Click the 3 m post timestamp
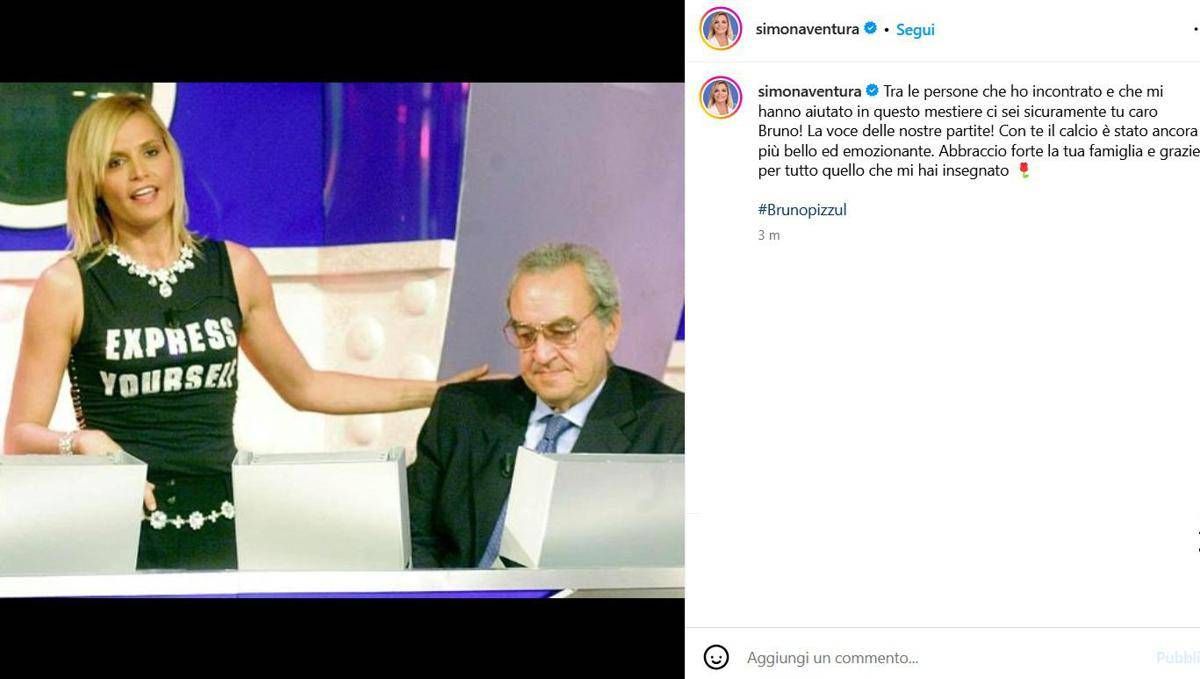The image size is (1200, 679). coord(768,235)
